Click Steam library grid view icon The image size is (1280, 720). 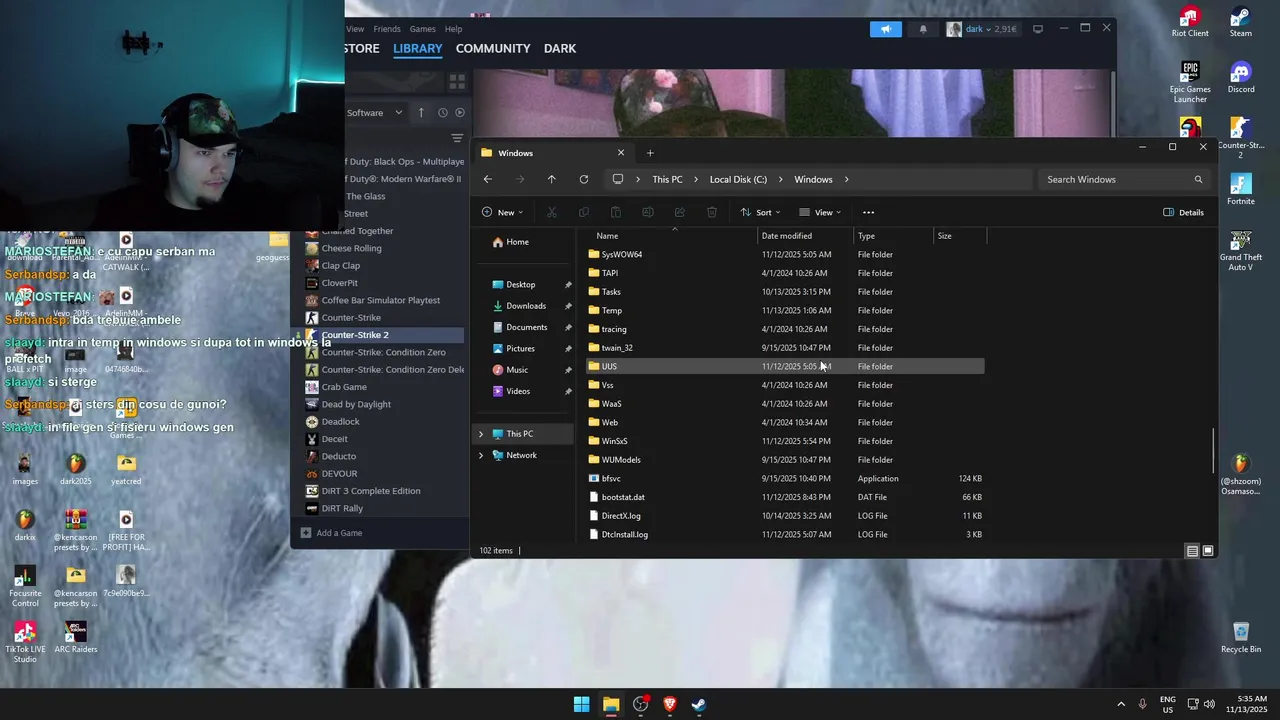457,81
